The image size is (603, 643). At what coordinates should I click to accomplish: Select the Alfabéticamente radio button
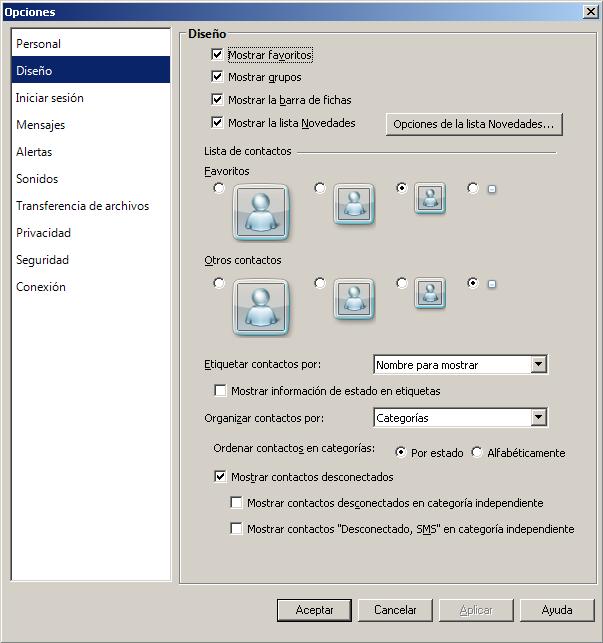point(477,452)
